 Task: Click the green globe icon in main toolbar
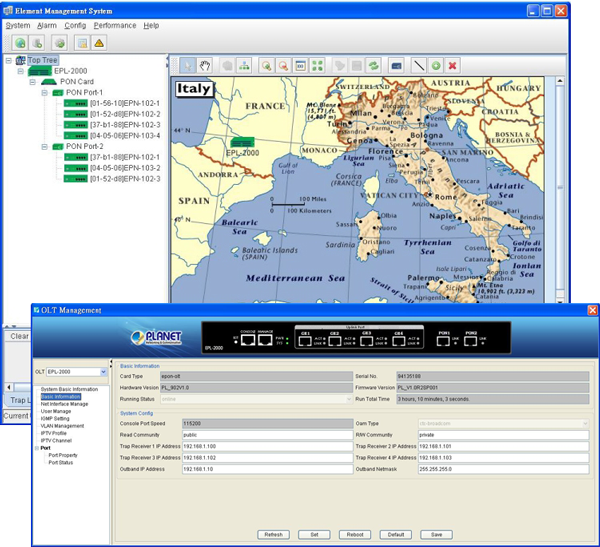(x=20, y=43)
